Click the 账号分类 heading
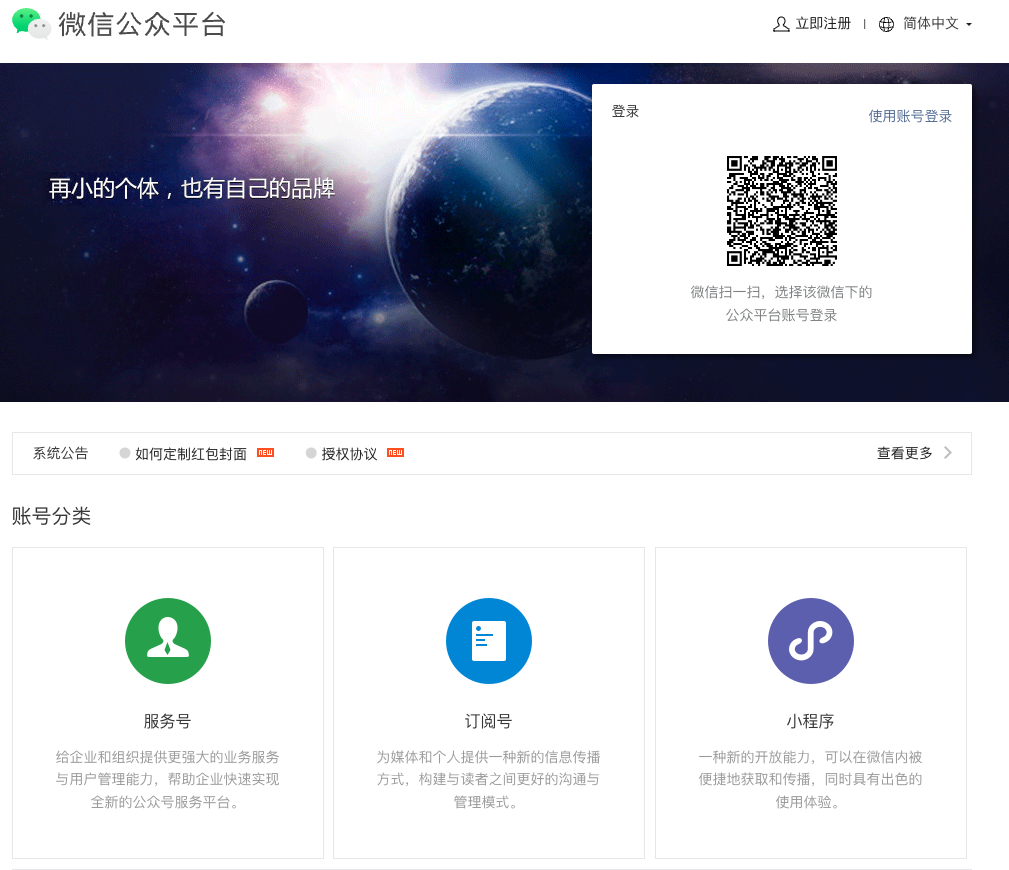Screen dimensions: 1009x870 click(x=51, y=516)
